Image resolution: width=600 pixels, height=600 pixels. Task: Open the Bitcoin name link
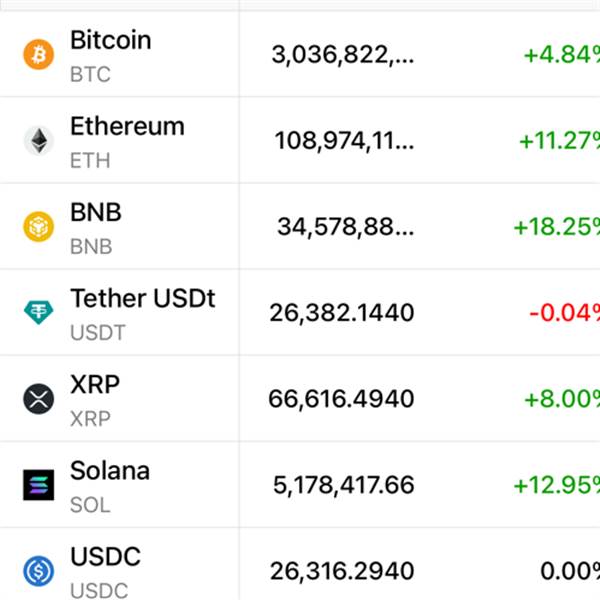(x=110, y=41)
